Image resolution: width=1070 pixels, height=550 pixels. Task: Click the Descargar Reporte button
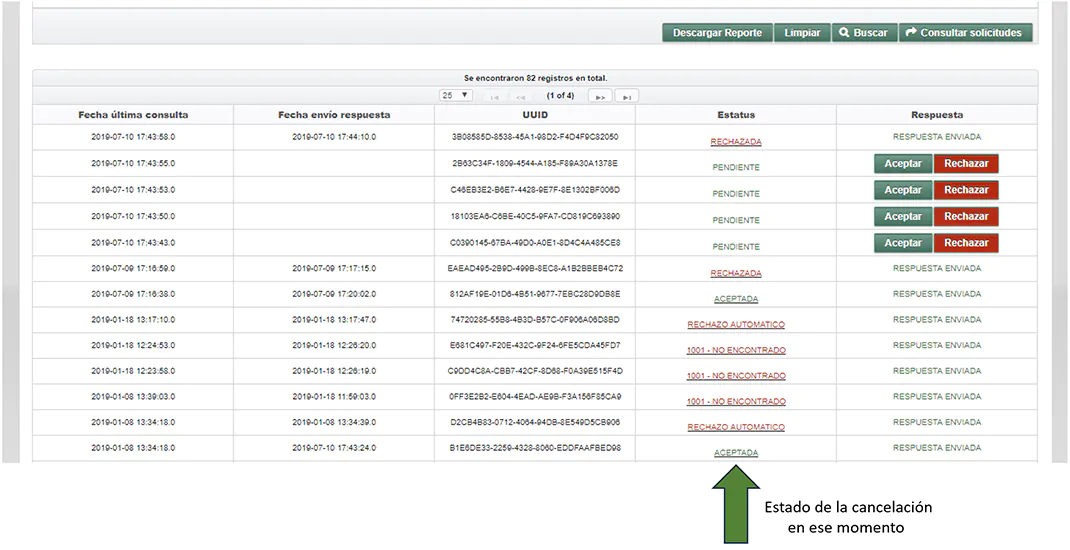(717, 33)
